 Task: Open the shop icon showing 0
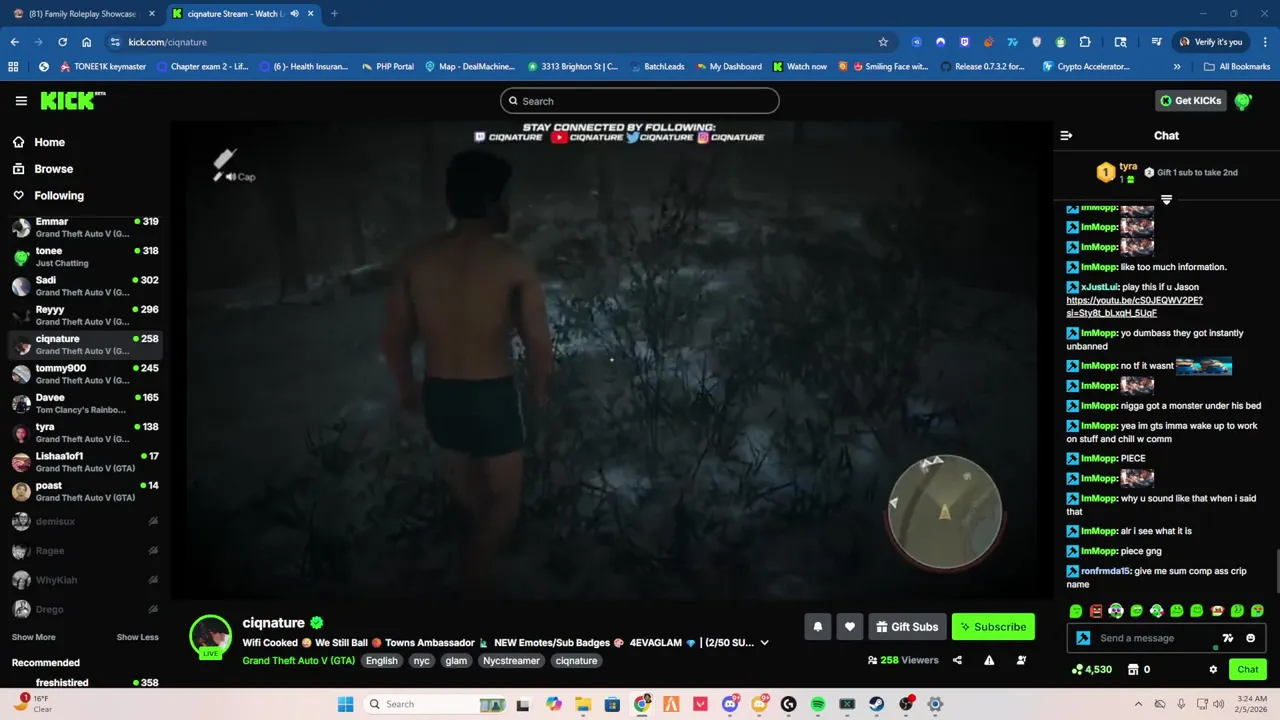[1139, 670]
